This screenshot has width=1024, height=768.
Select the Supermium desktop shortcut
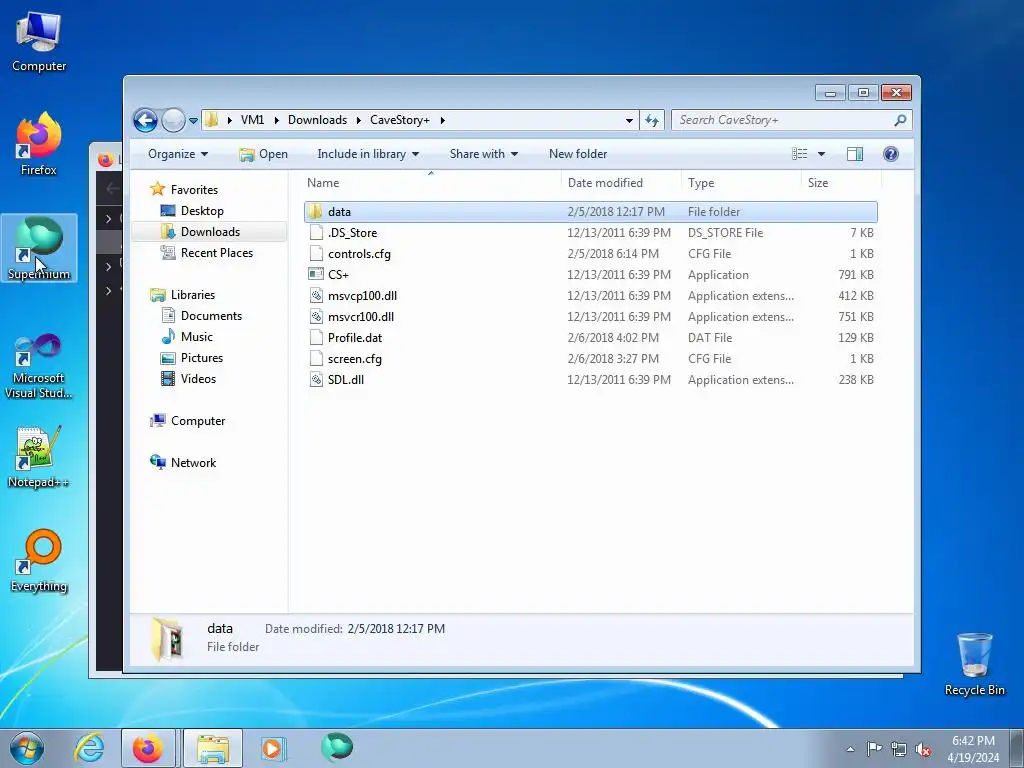click(x=39, y=248)
